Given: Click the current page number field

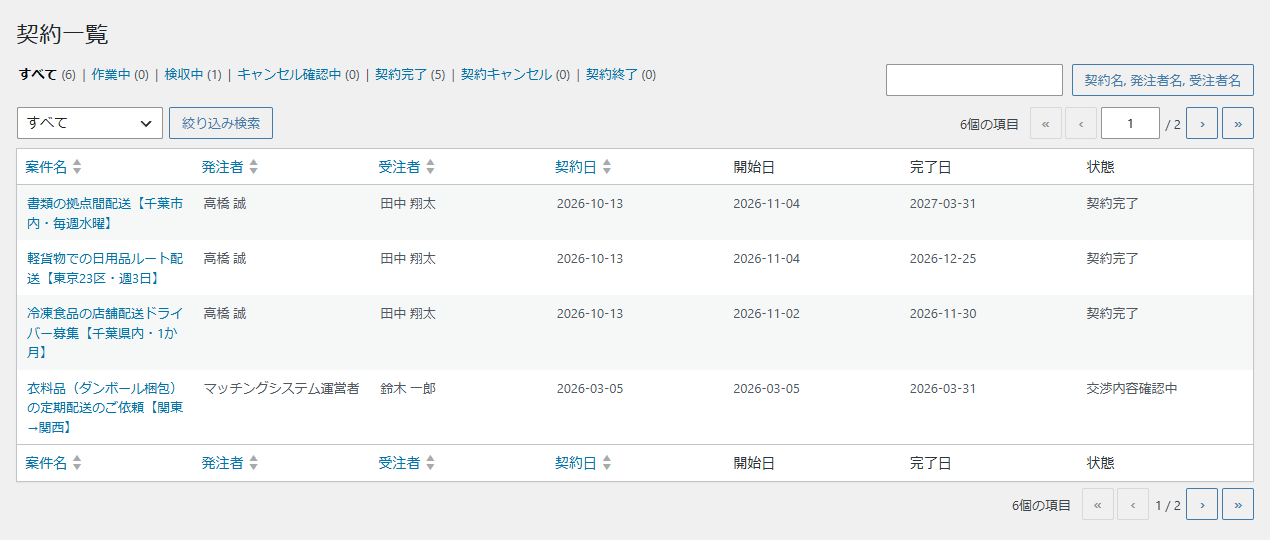Looking at the screenshot, I should [x=1130, y=123].
